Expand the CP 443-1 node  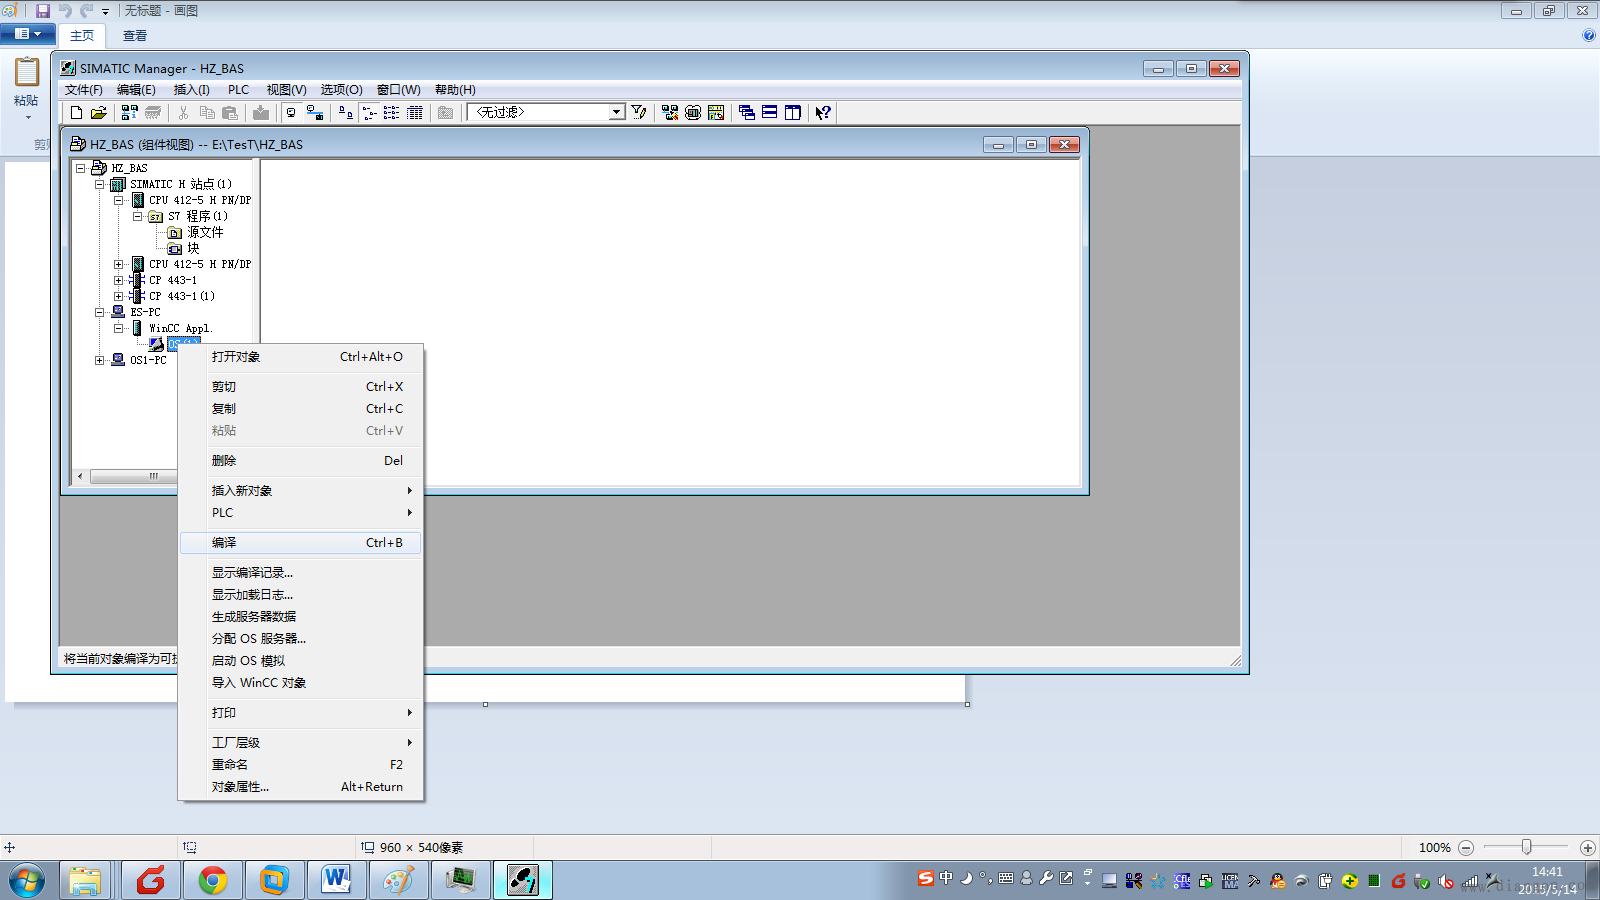(119, 281)
